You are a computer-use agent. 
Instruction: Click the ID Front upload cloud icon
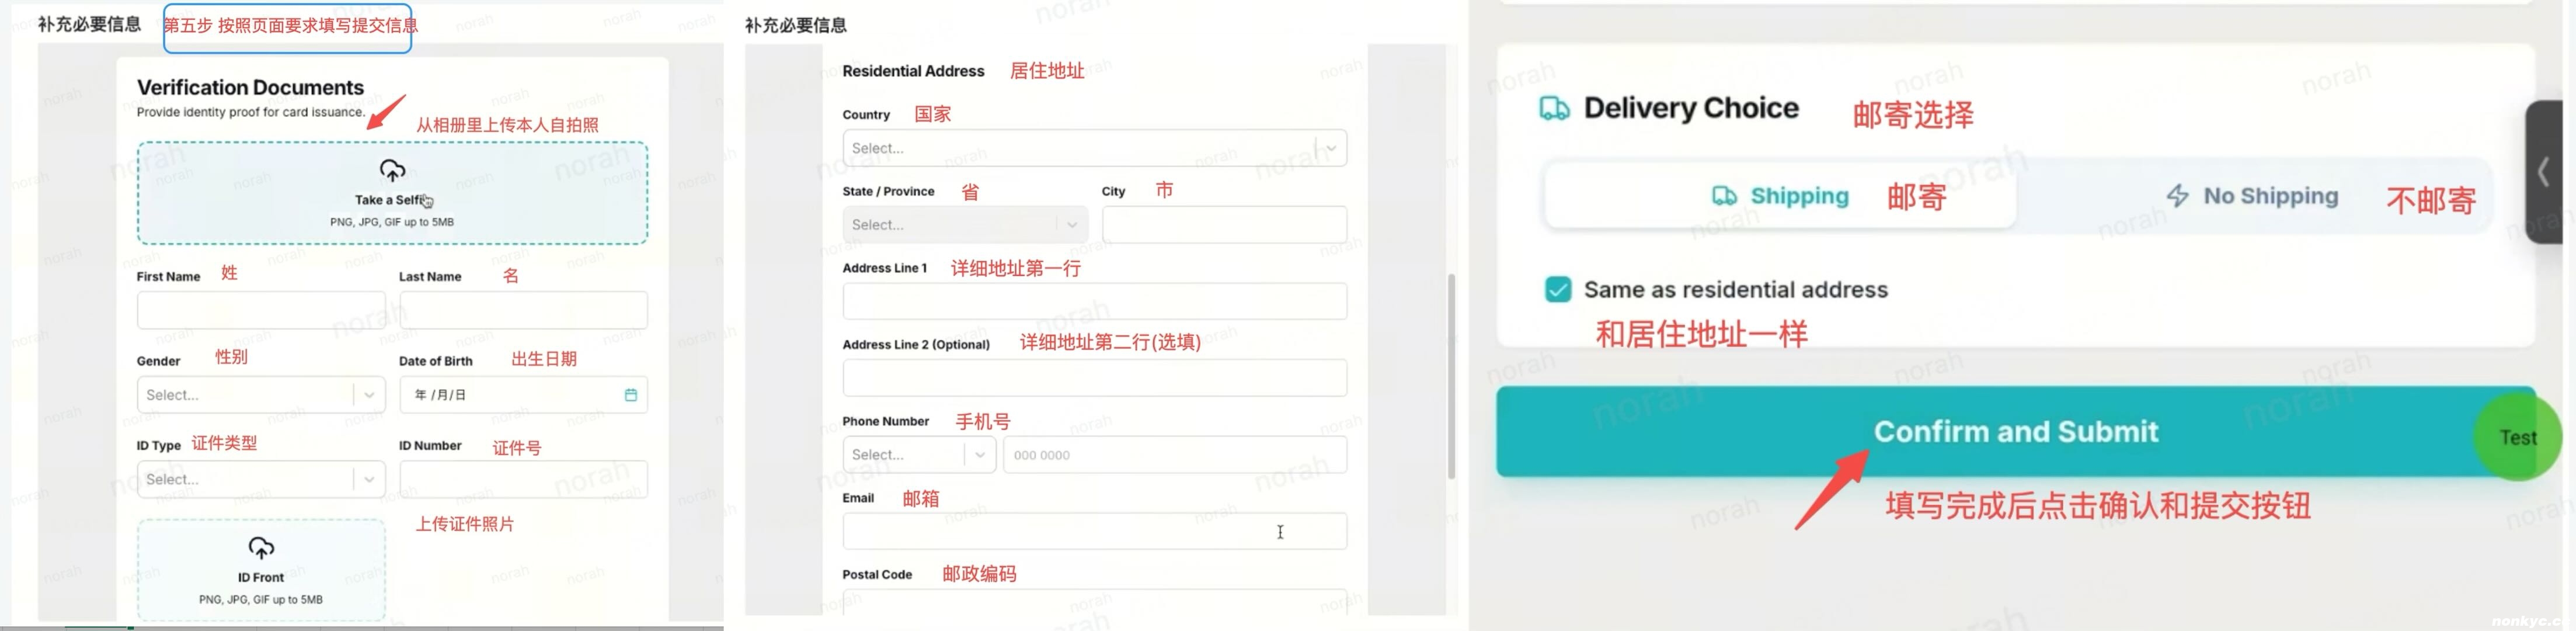(x=261, y=548)
